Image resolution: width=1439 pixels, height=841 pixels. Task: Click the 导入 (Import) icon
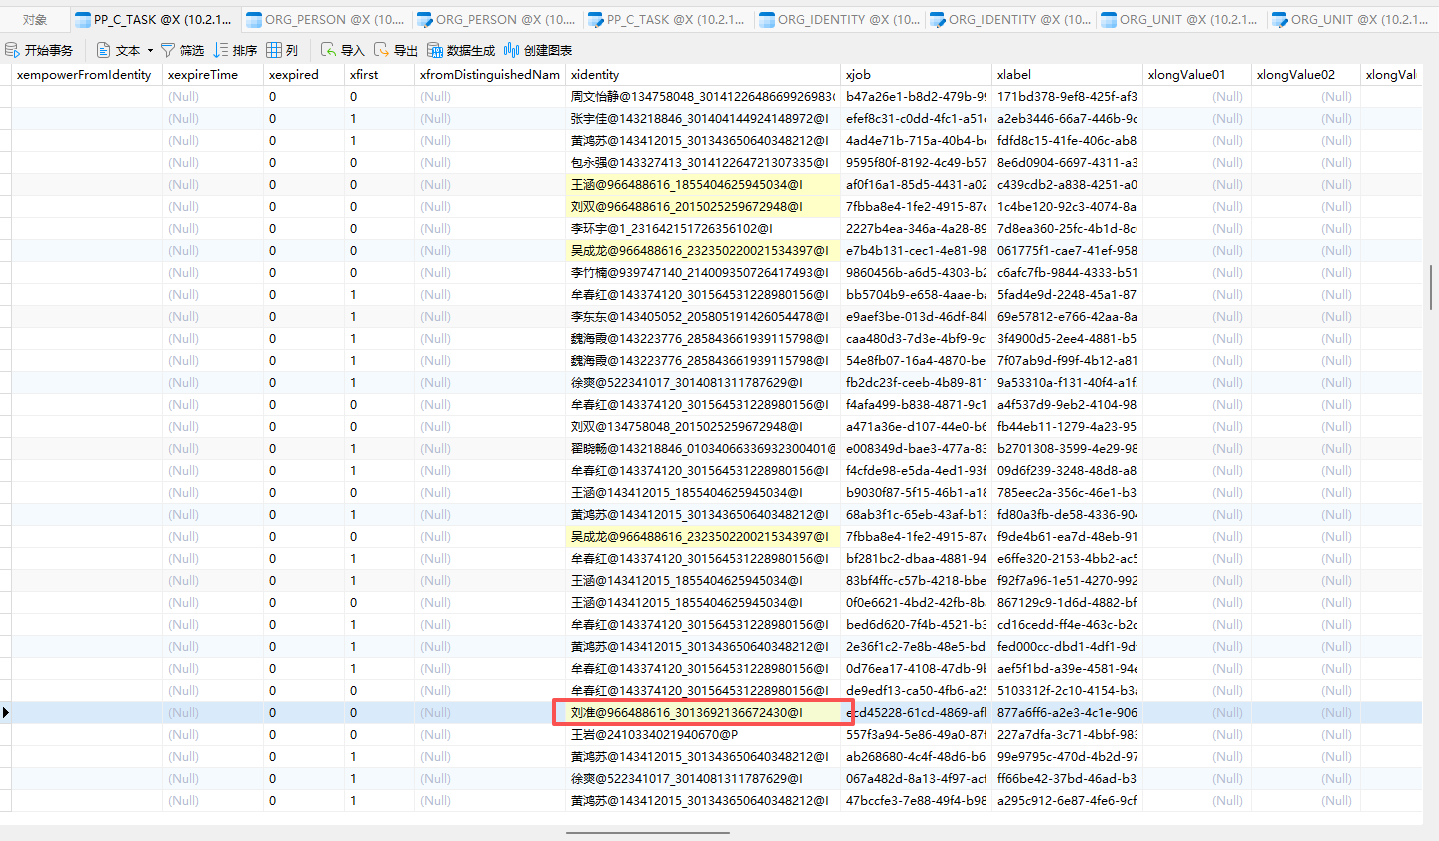click(x=328, y=50)
